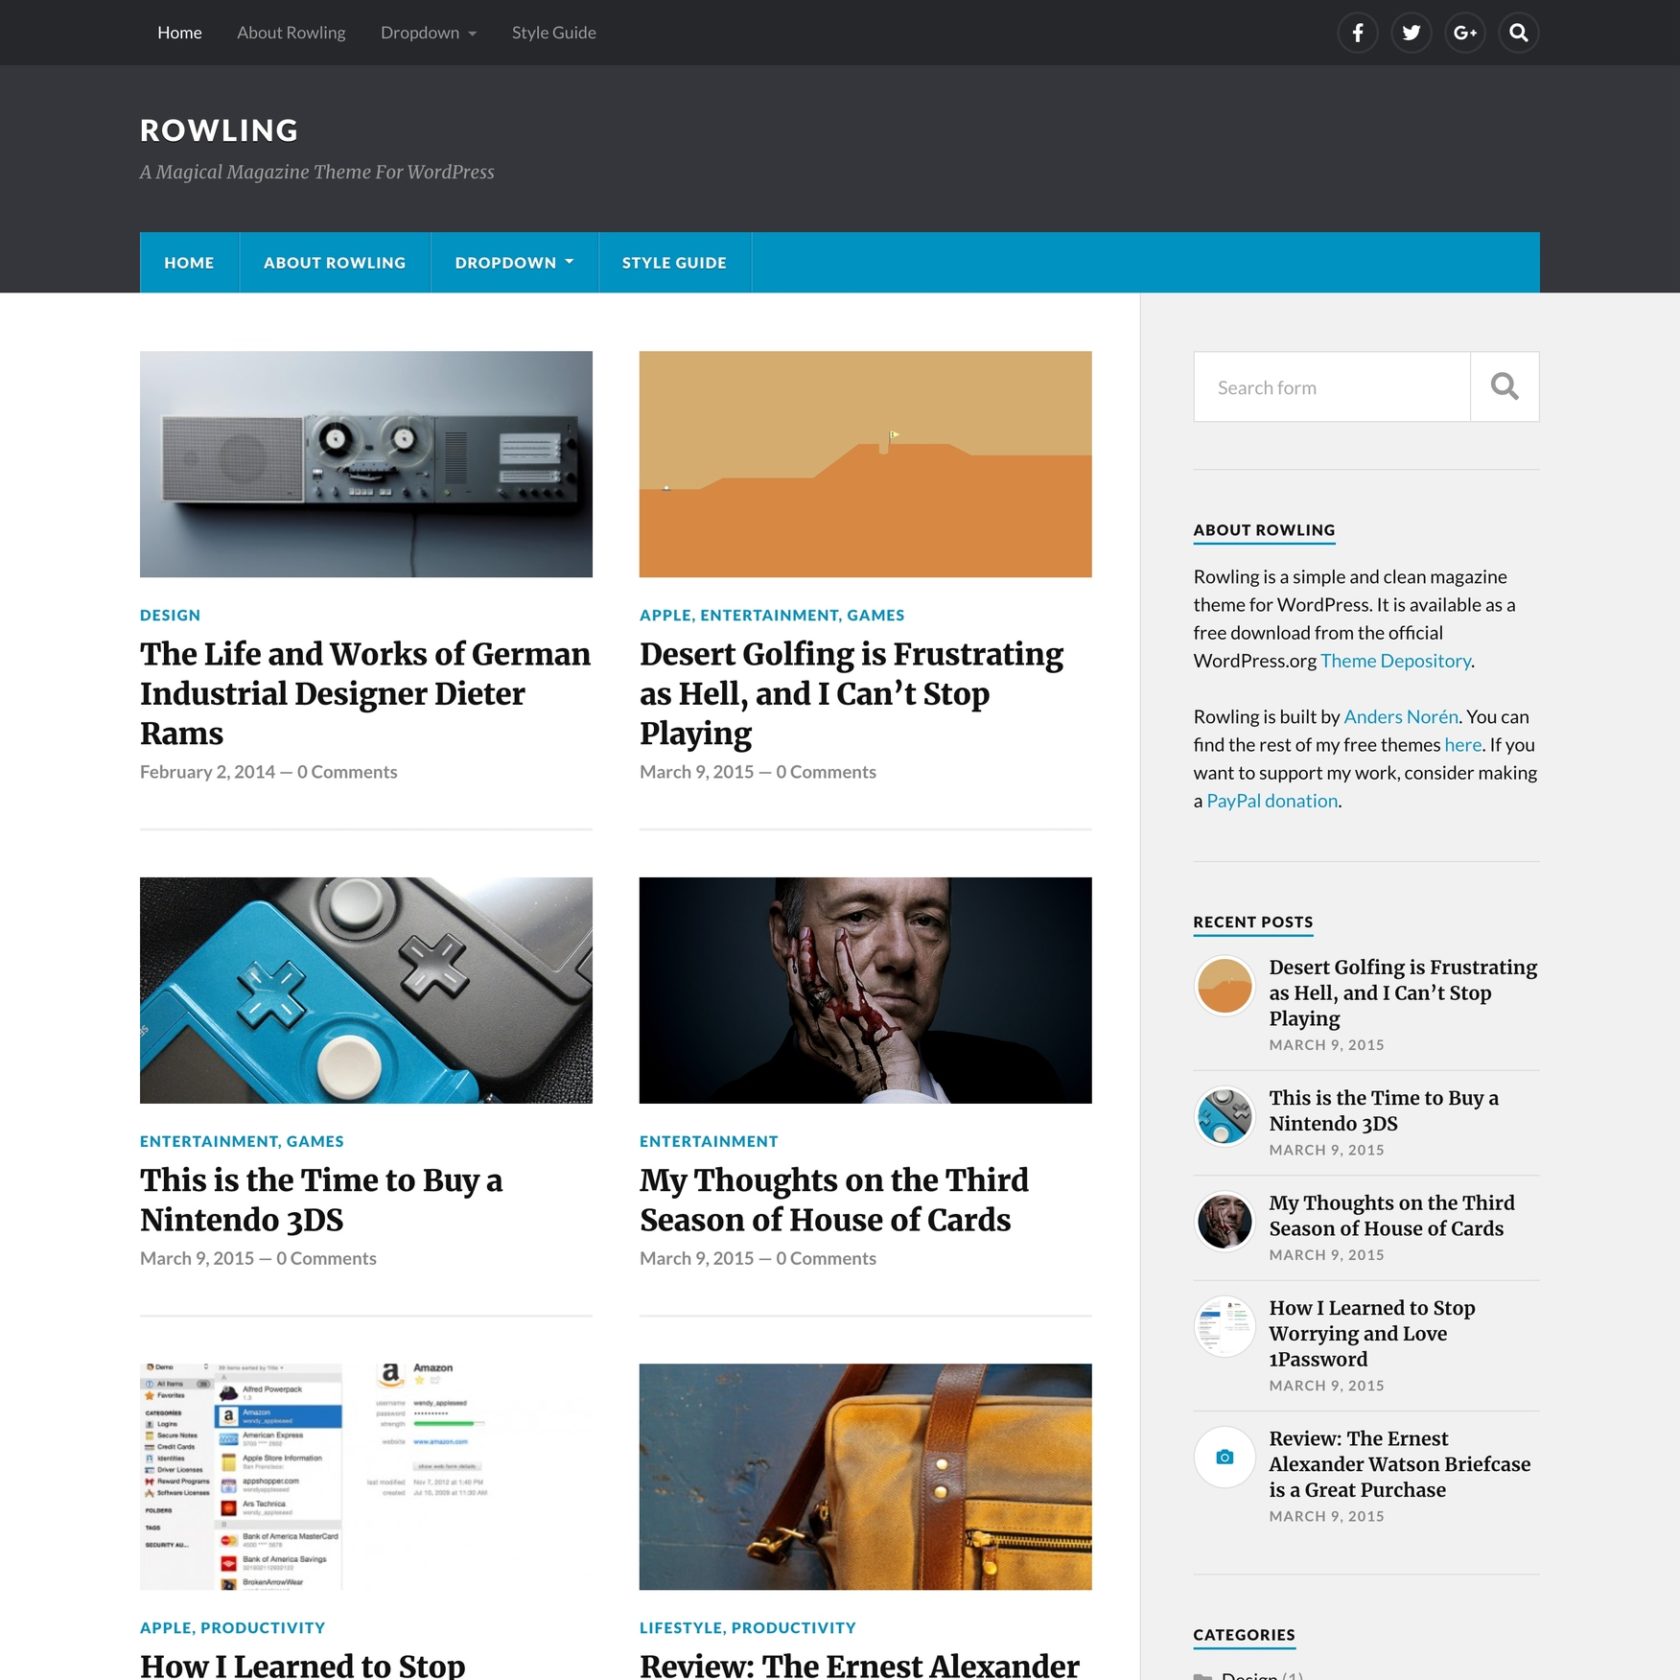1680x1680 pixels.
Task: Open the Anders Norén author link
Action: point(1400,716)
